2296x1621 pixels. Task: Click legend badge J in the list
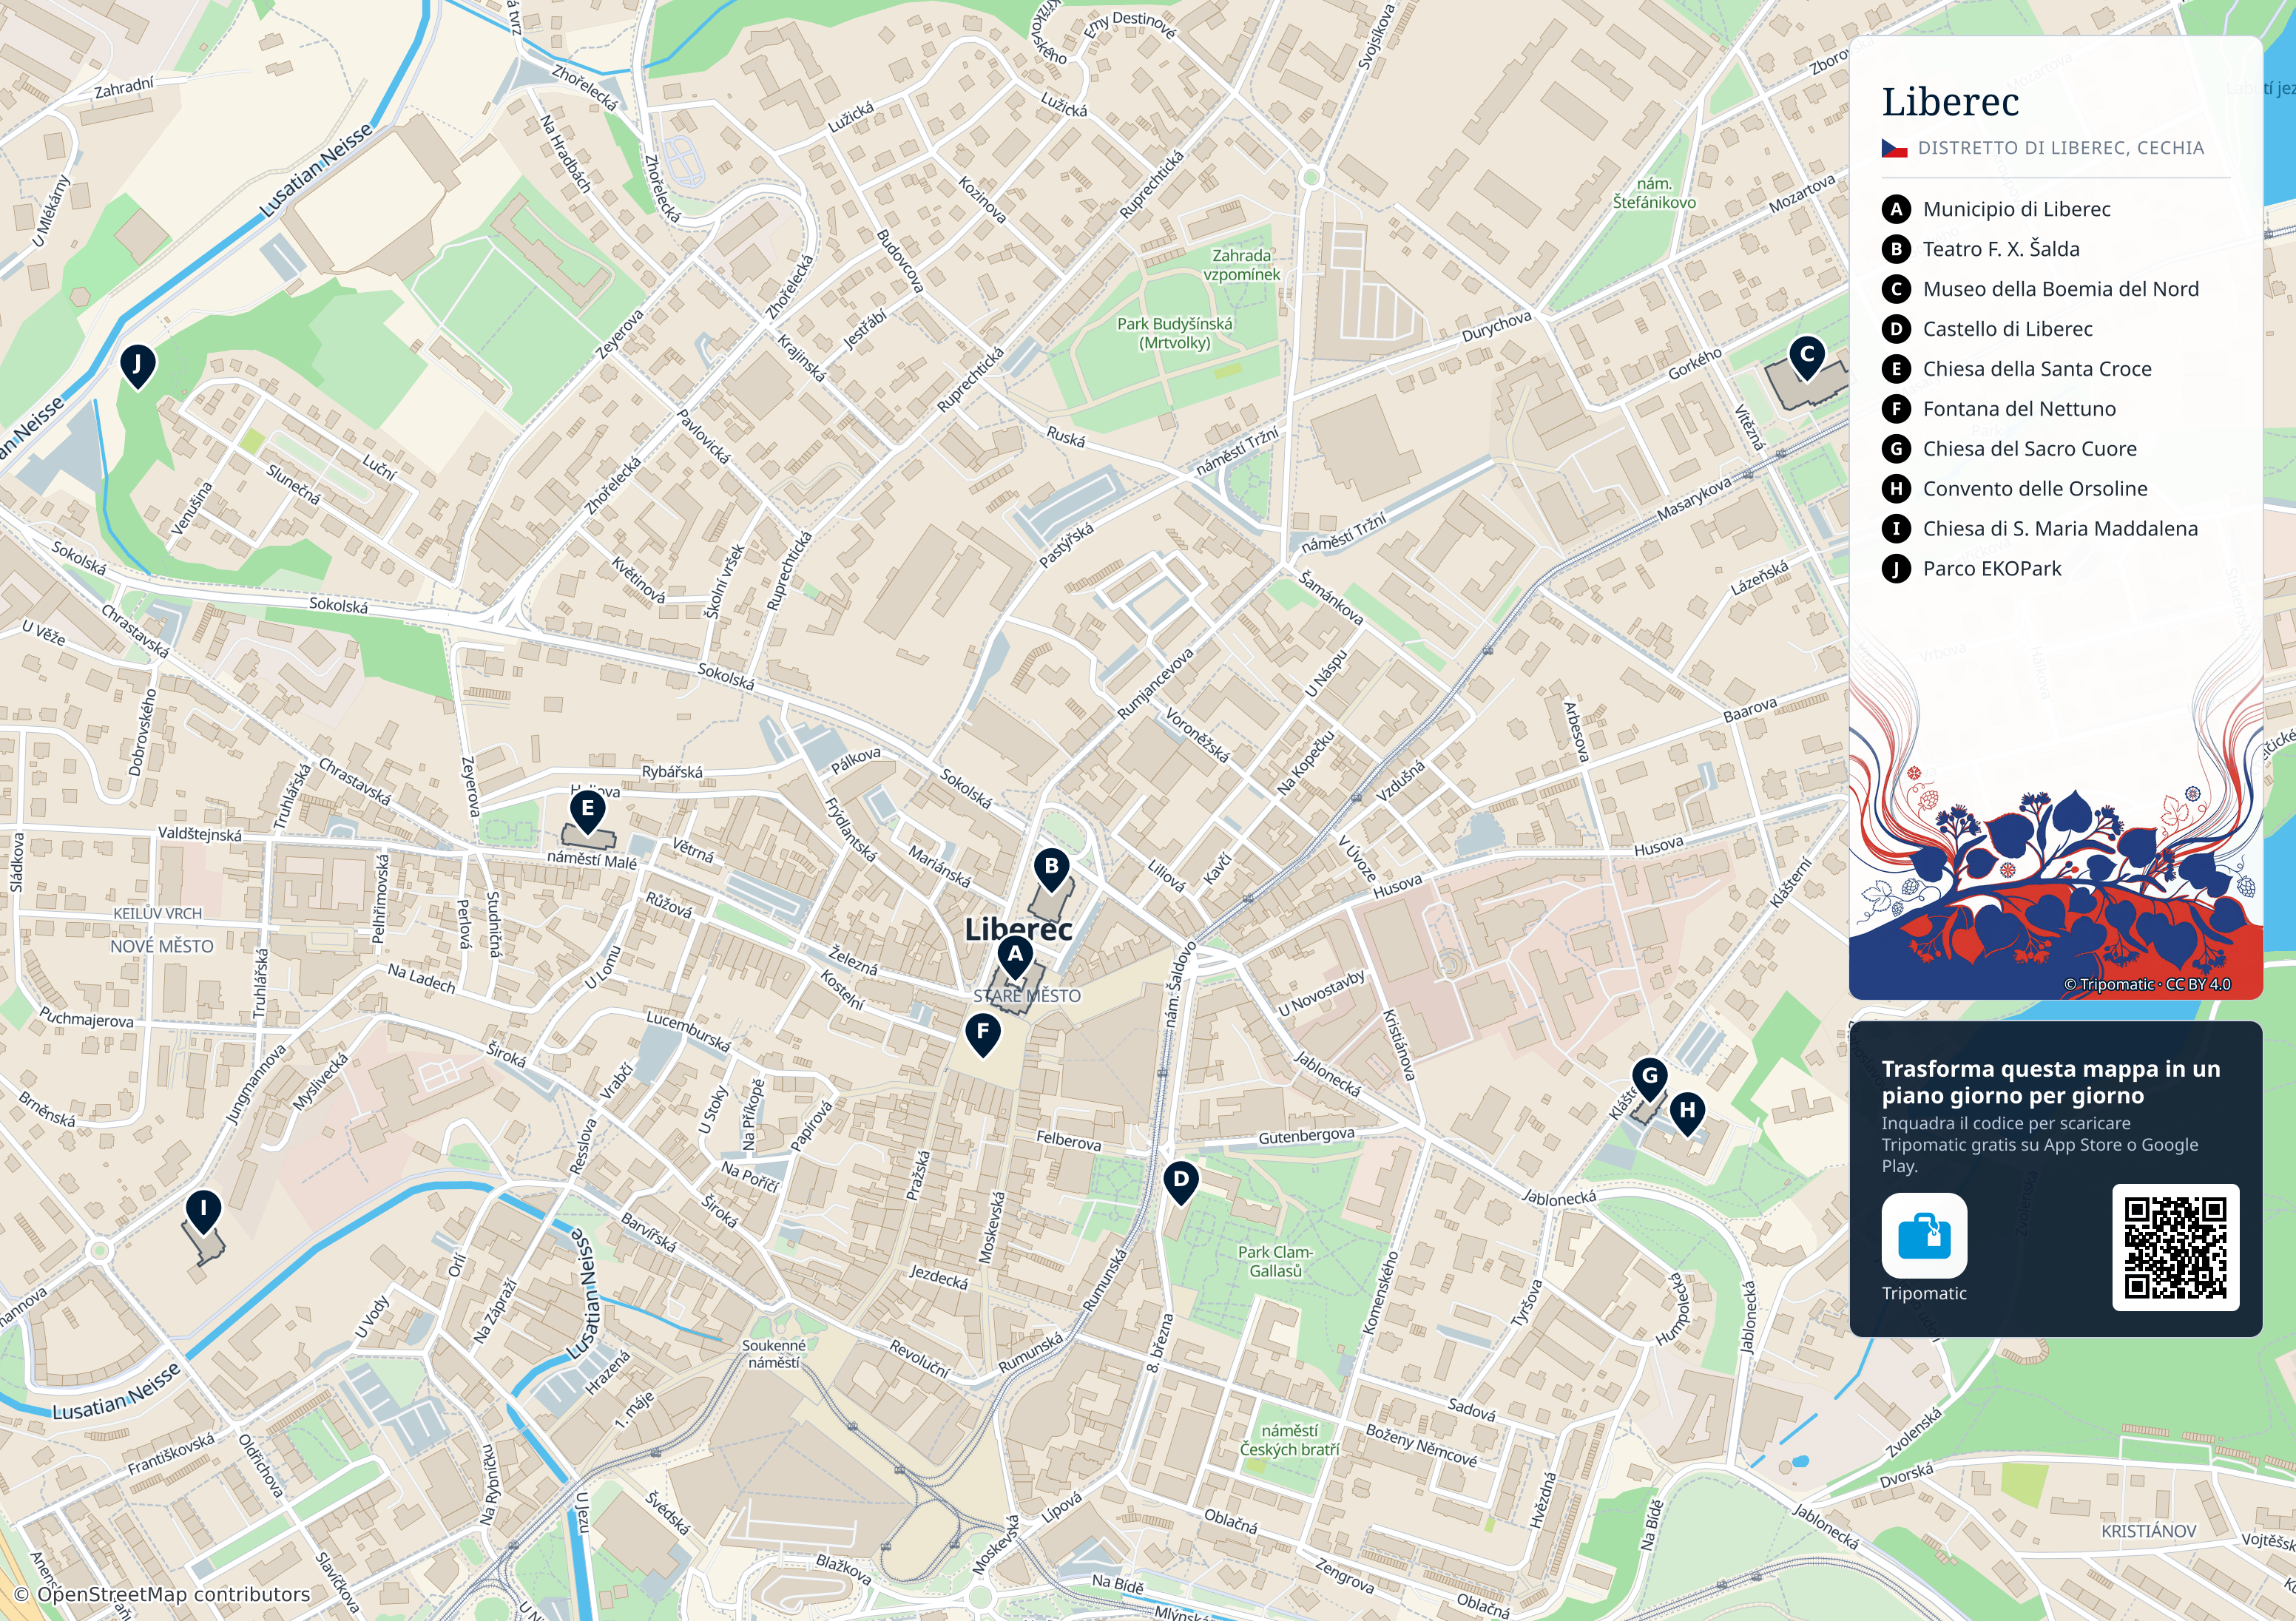[1896, 569]
